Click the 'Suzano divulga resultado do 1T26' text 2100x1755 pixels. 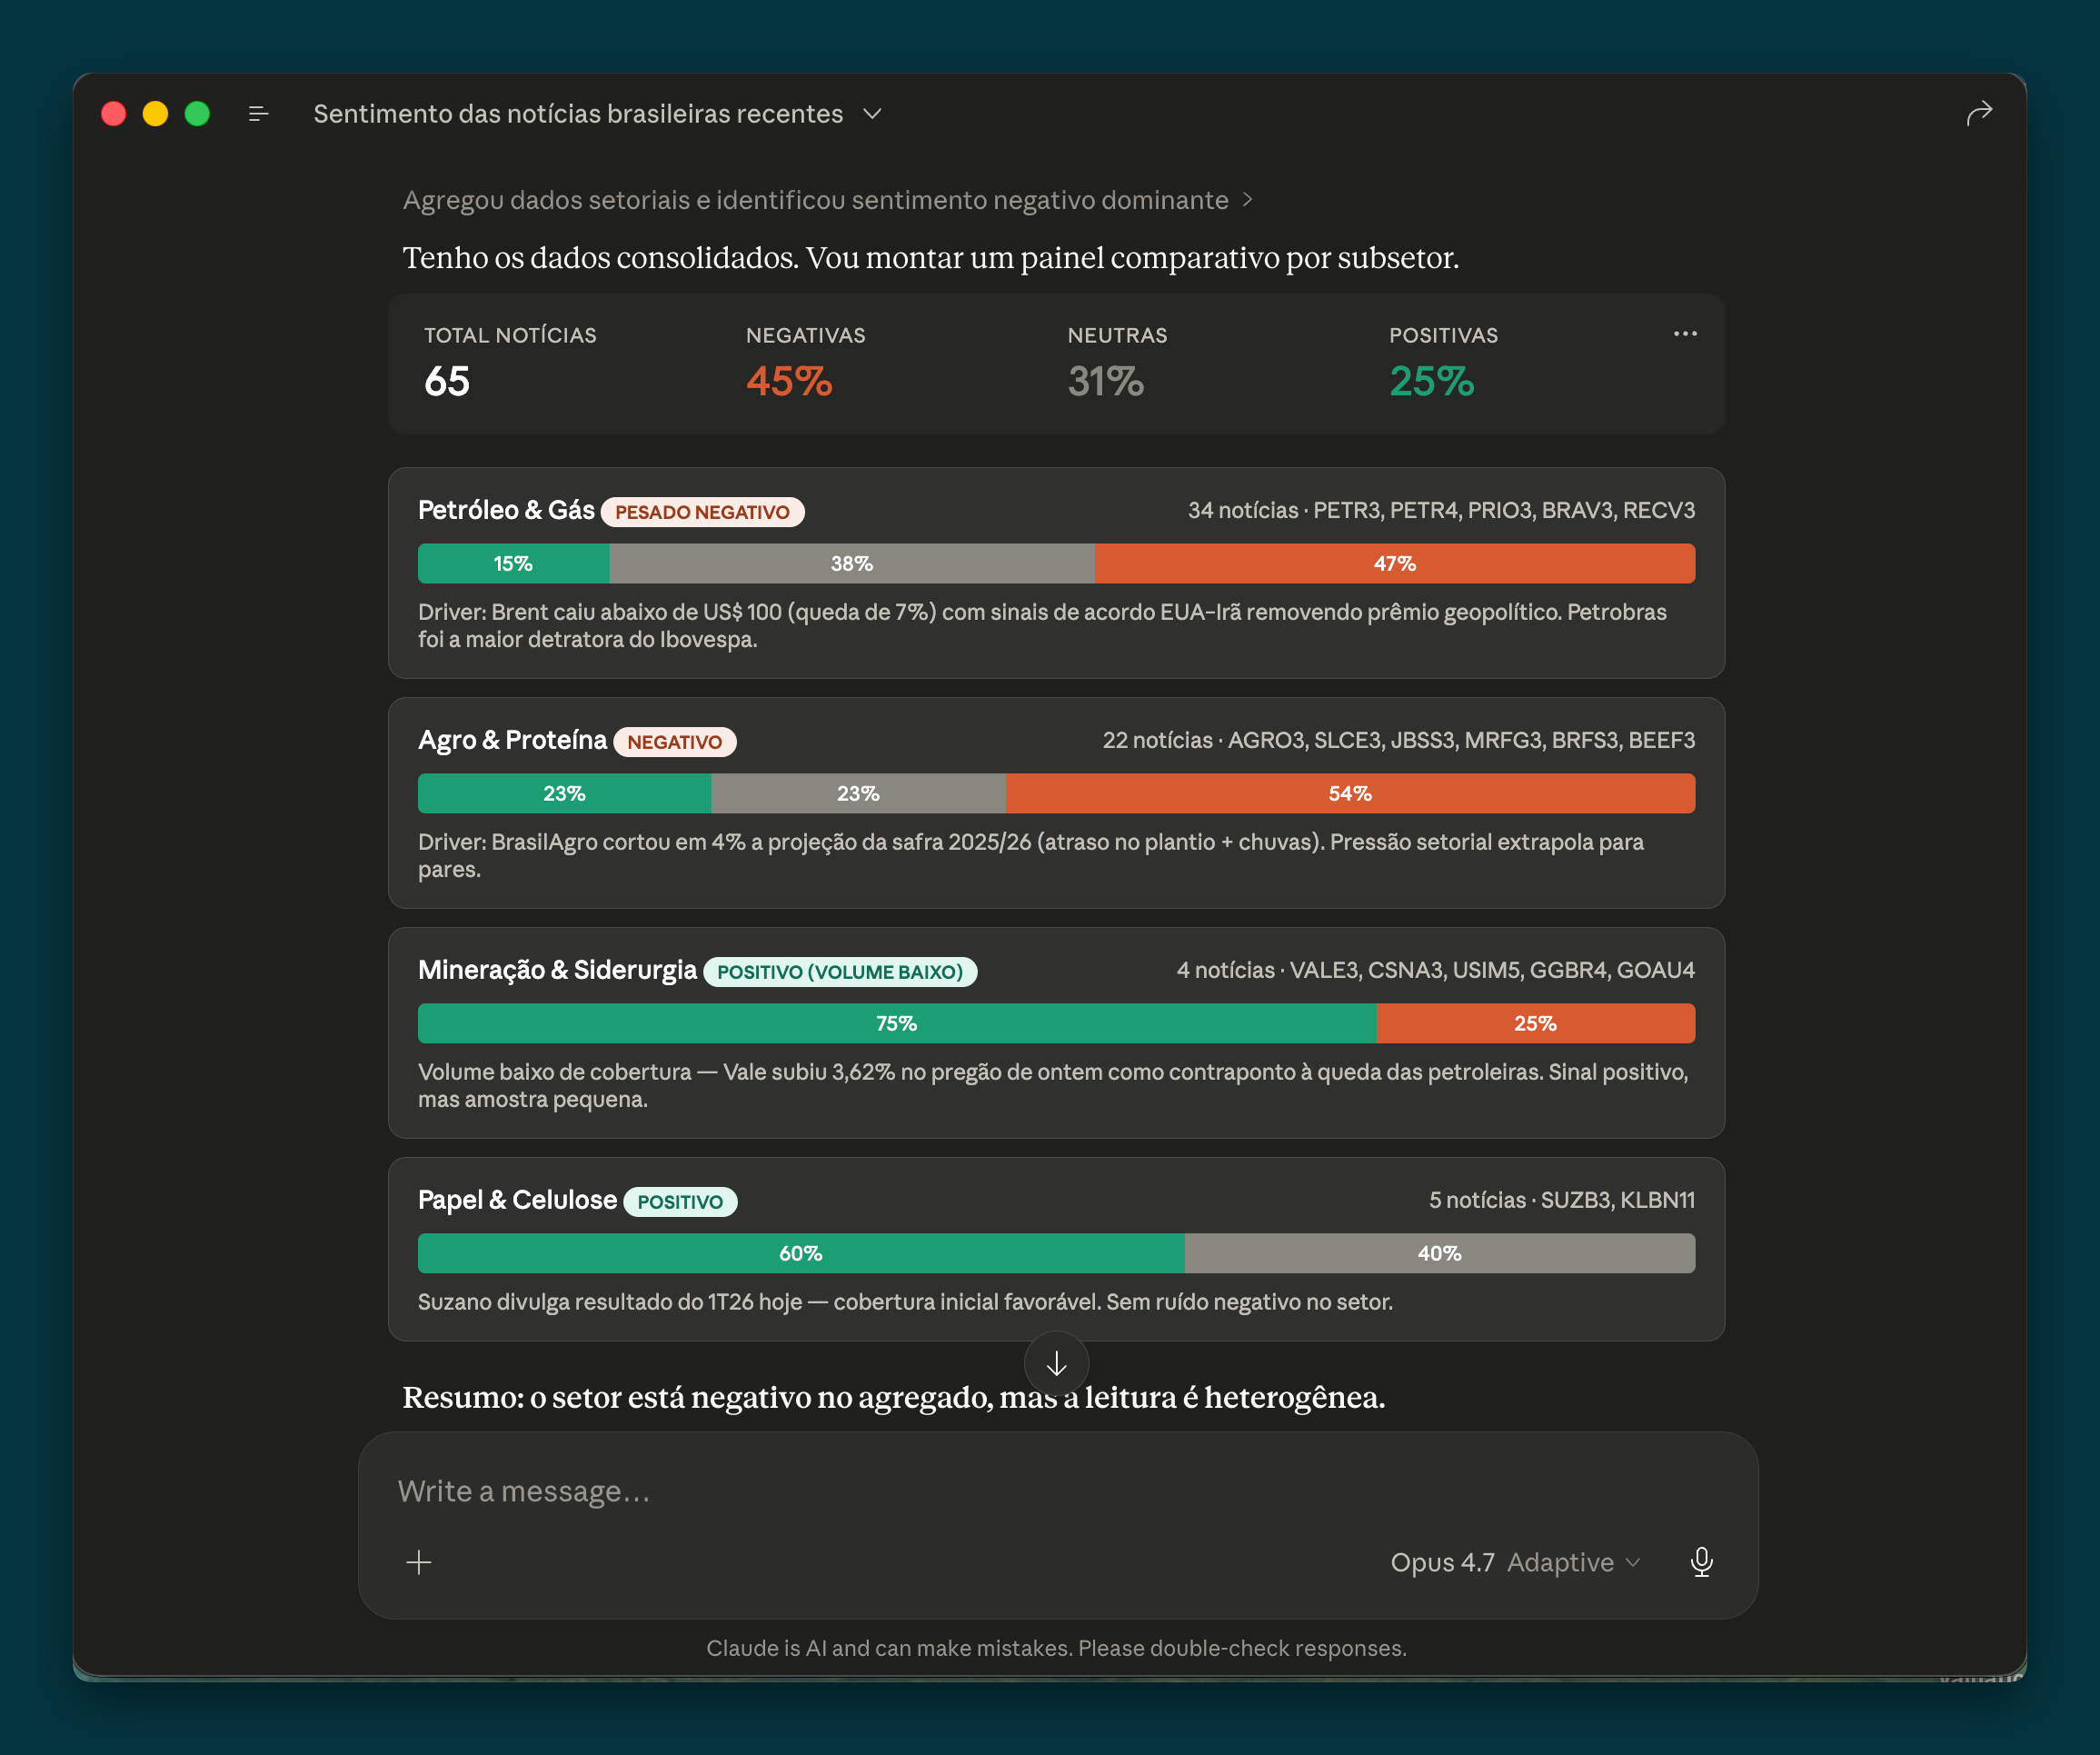(x=905, y=1302)
